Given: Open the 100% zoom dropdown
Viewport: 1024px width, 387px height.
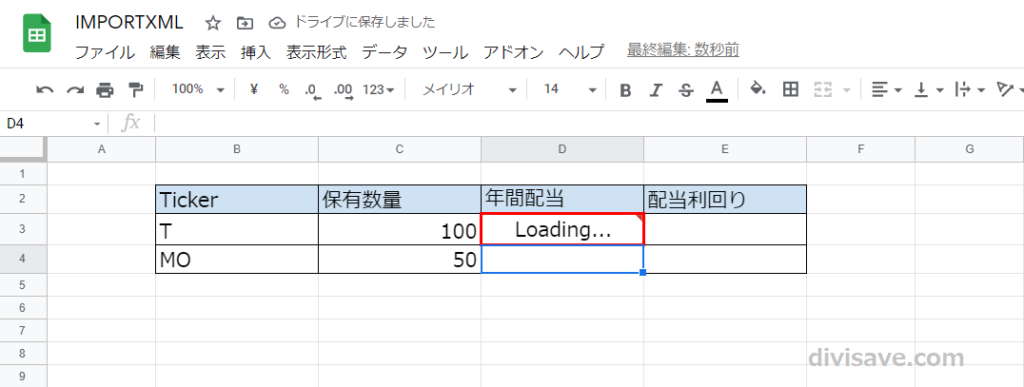Looking at the screenshot, I should [197, 89].
